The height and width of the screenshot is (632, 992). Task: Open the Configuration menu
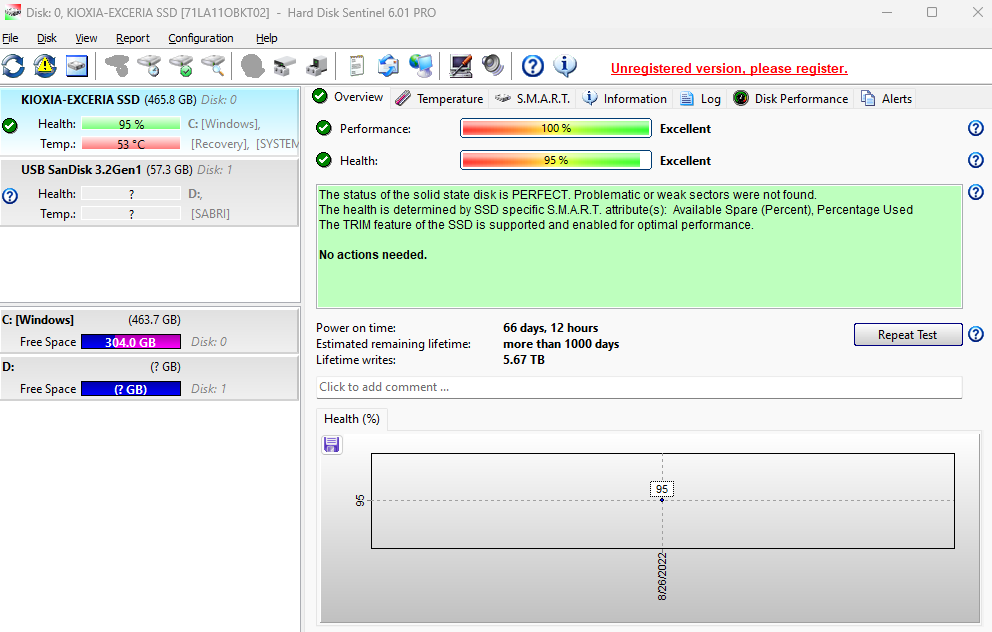tap(201, 38)
